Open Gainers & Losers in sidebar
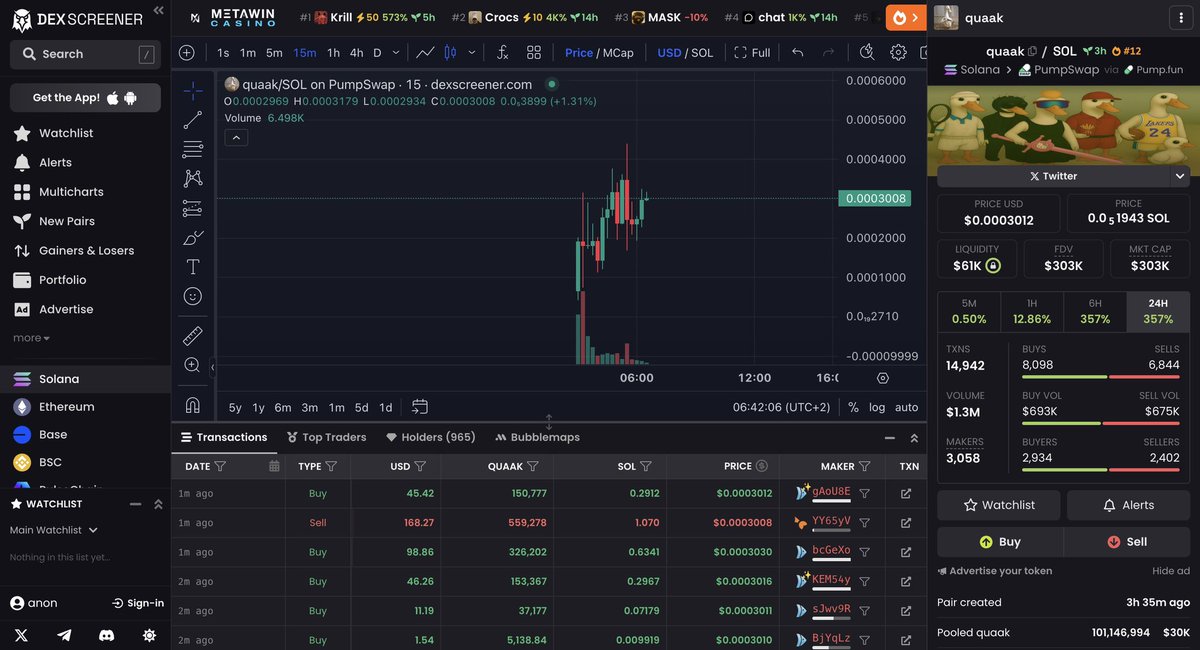 click(x=73, y=250)
